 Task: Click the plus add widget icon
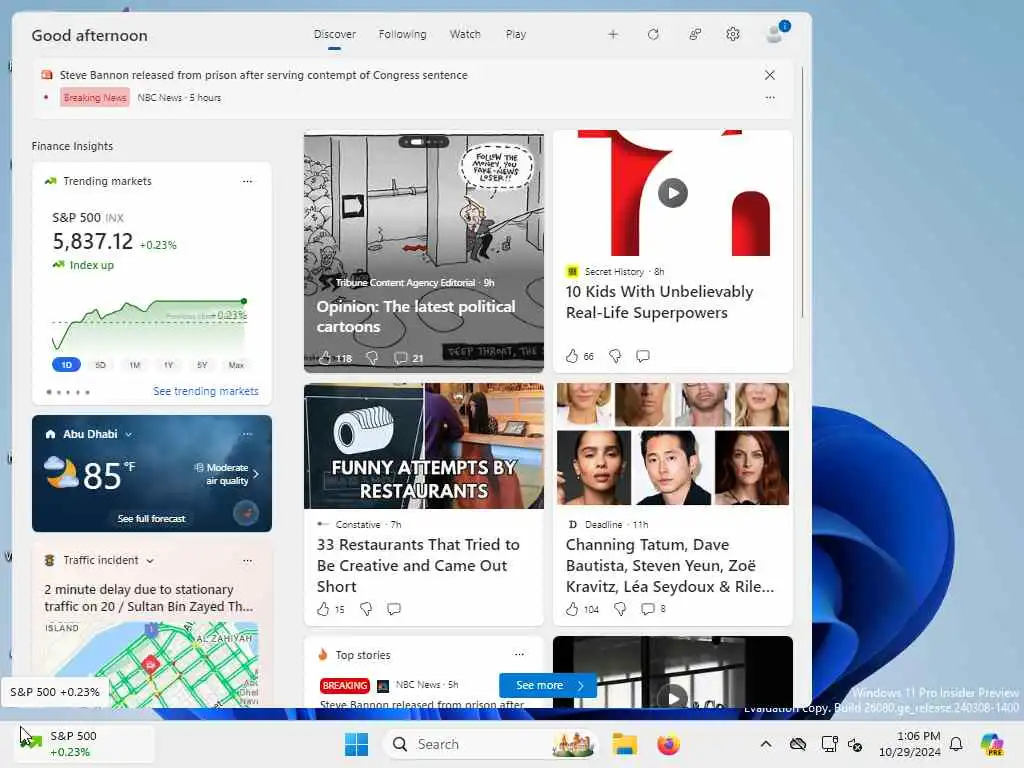(613, 34)
